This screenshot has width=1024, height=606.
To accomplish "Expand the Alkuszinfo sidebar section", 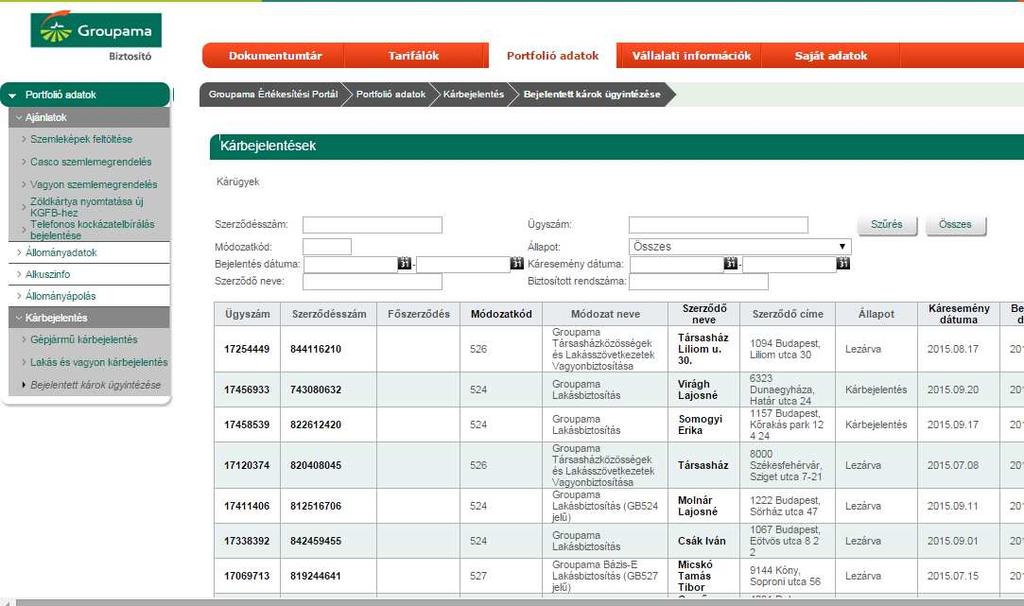I will (89, 274).
